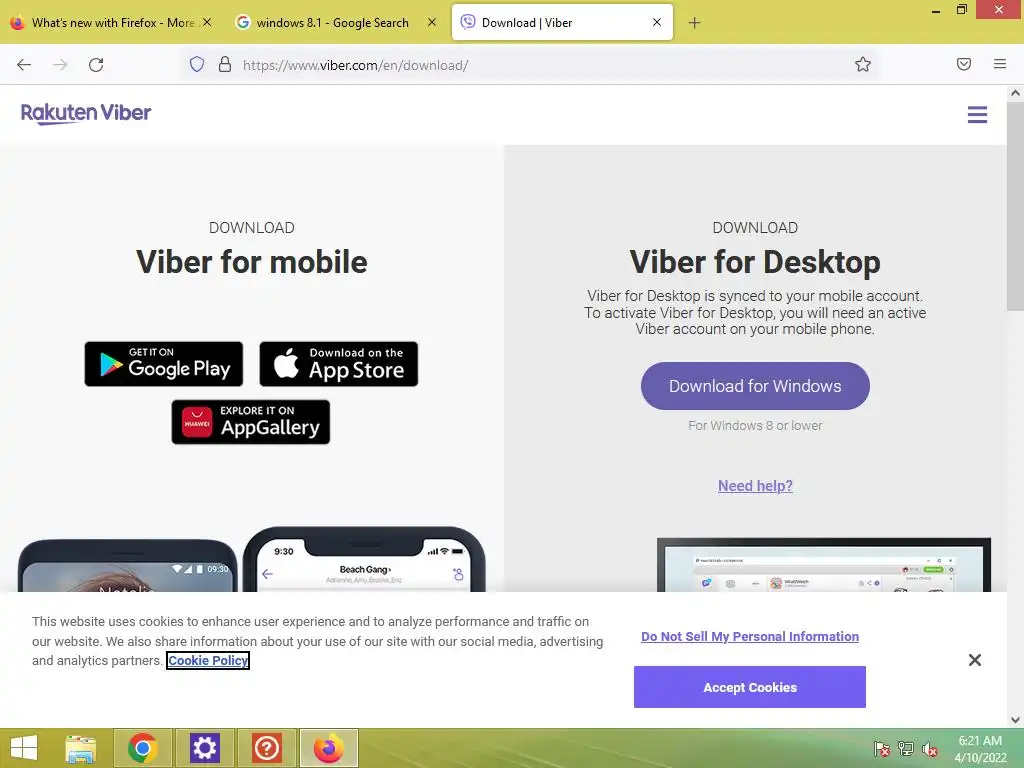Image resolution: width=1024 pixels, height=768 pixels.
Task: Open File Explorer from taskbar
Action: coord(80,748)
